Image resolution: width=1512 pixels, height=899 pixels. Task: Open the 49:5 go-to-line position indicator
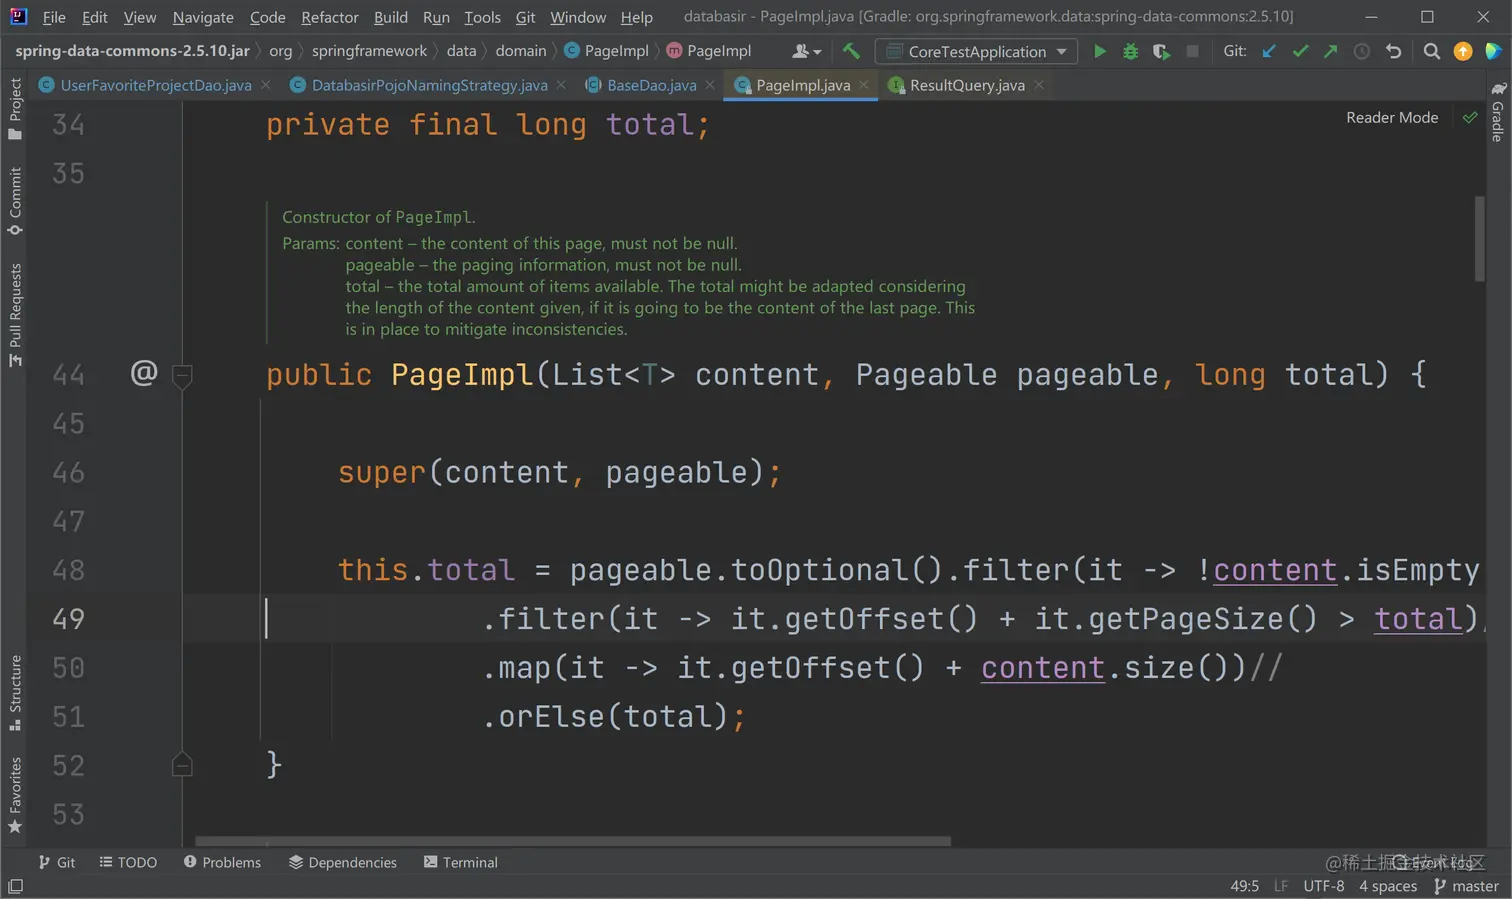pos(1245,886)
